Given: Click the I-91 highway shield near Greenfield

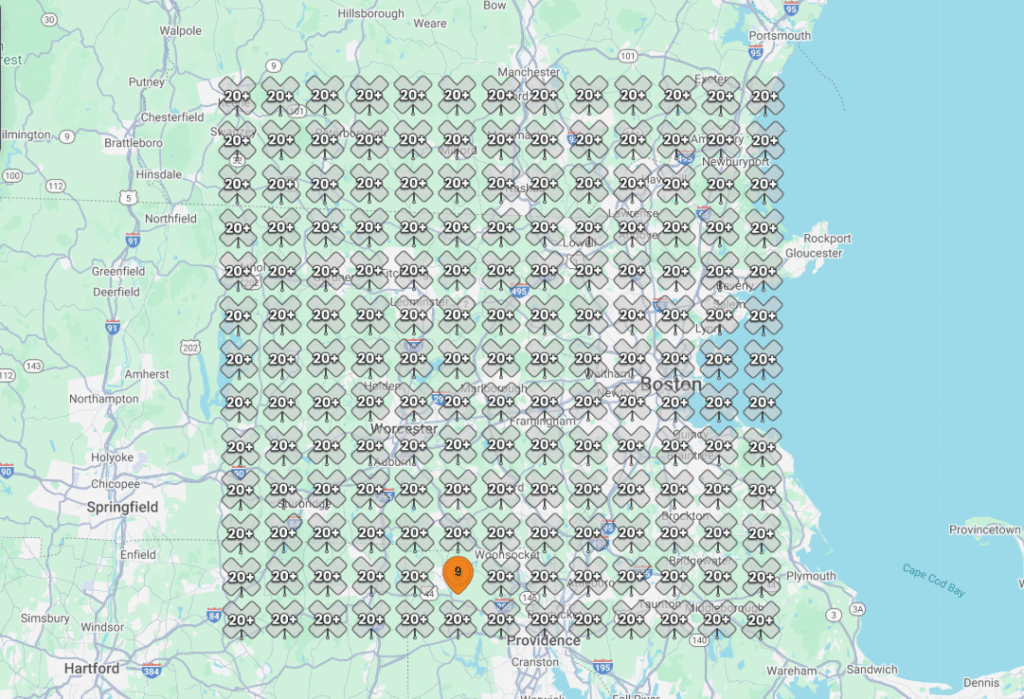Looking at the screenshot, I should tap(112, 327).
